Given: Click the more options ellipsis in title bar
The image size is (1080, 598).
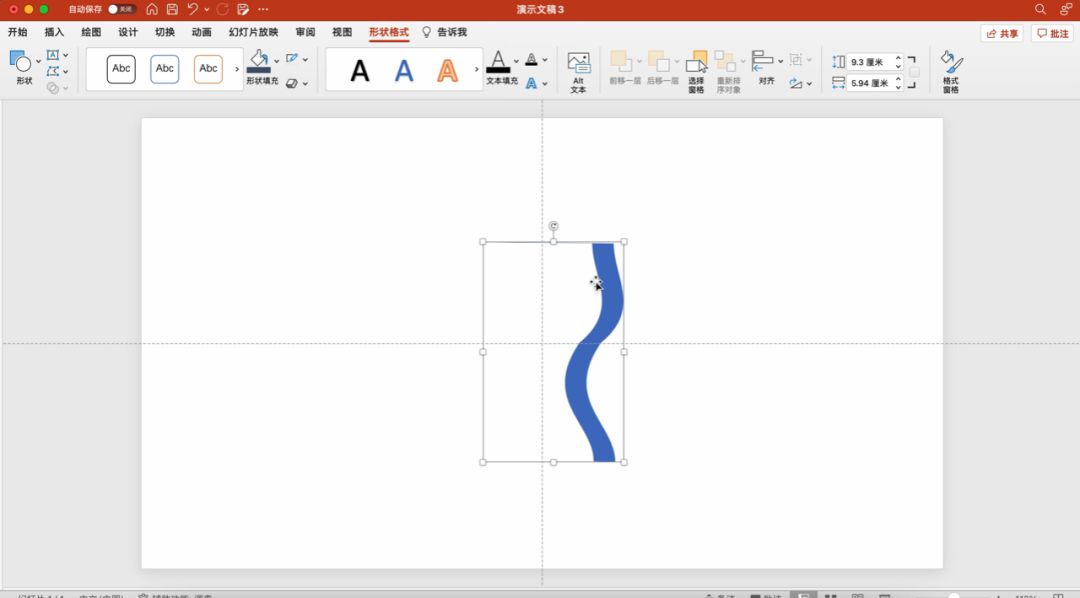Looking at the screenshot, I should (263, 9).
